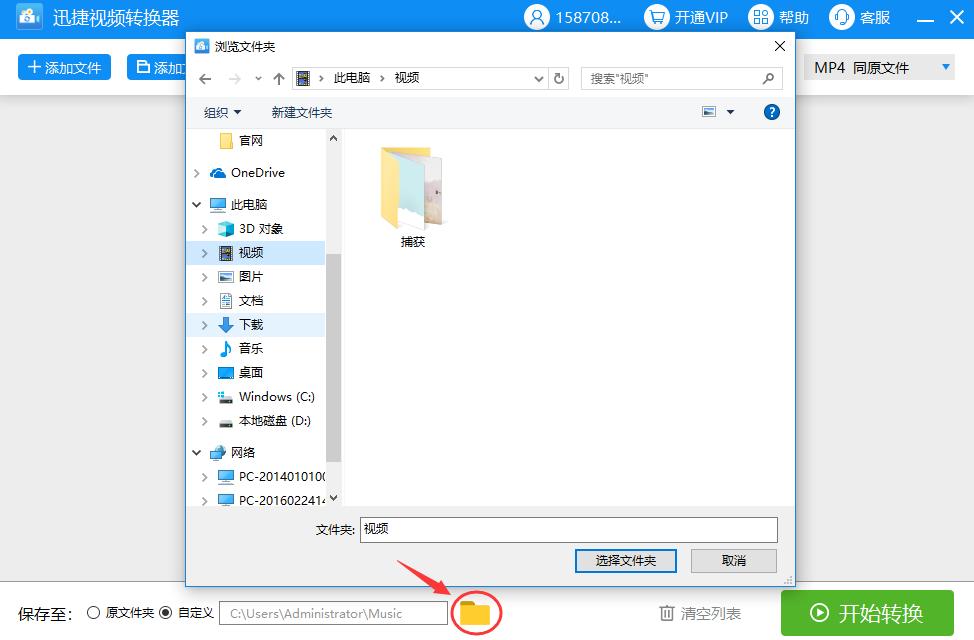
Task: Click the user account avatar icon
Action: click(537, 17)
